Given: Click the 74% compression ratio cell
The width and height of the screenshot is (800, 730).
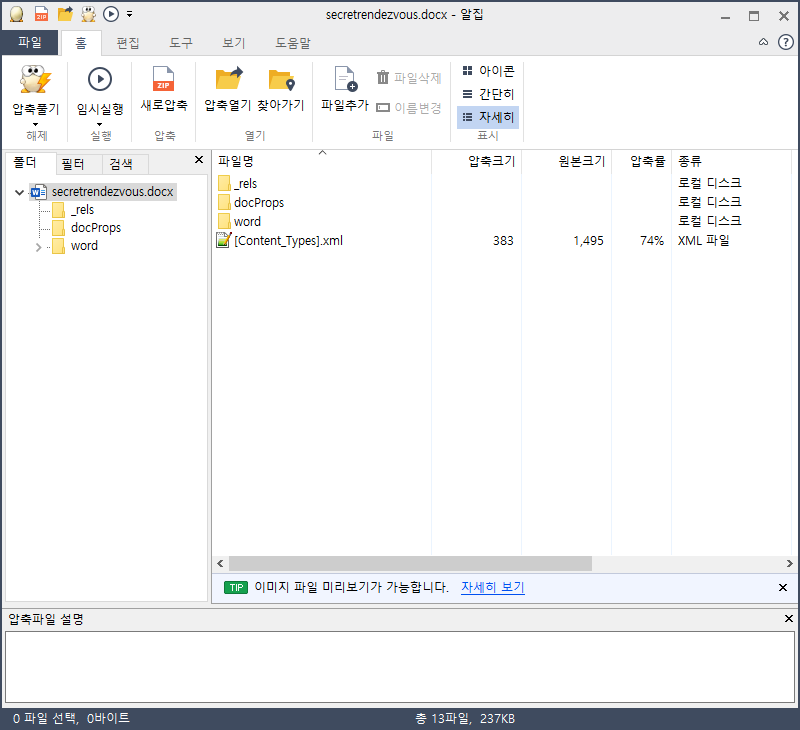Looking at the screenshot, I should click(652, 241).
